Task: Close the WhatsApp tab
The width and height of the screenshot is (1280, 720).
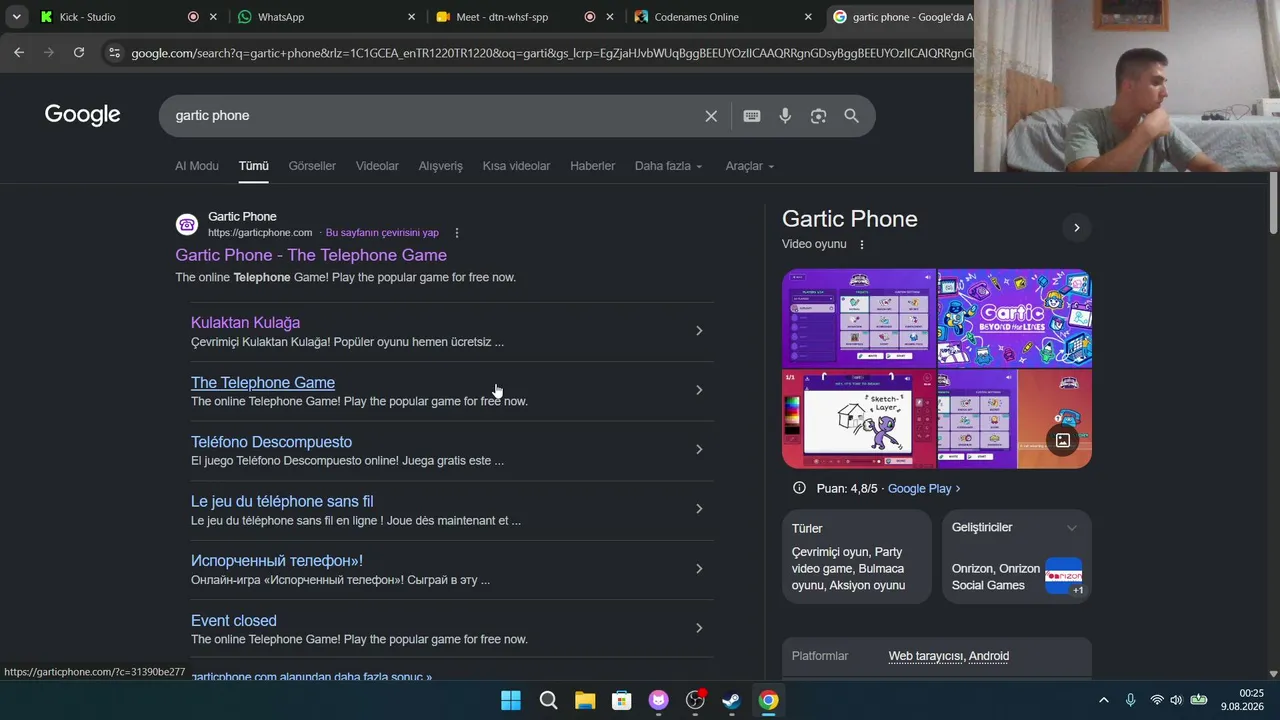Action: [411, 17]
